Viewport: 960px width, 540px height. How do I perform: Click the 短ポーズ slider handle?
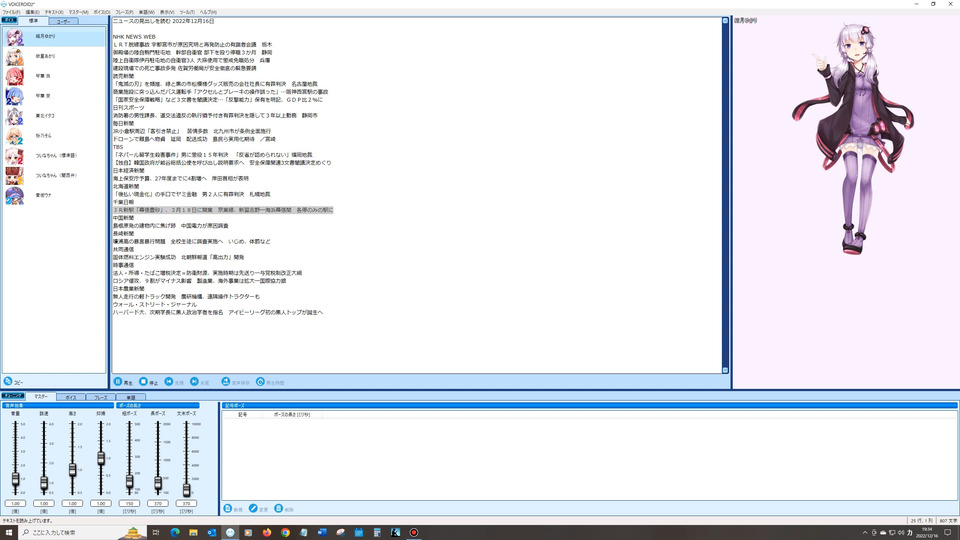tap(129, 482)
